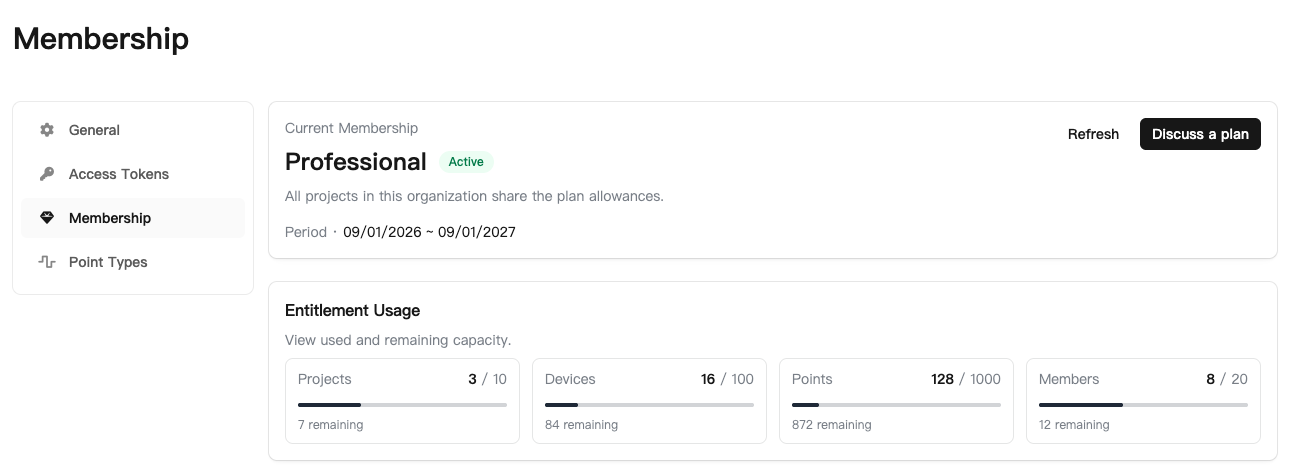This screenshot has width=1290, height=465.
Task: Select Membership in the sidebar
Action: pyautogui.click(x=133, y=218)
